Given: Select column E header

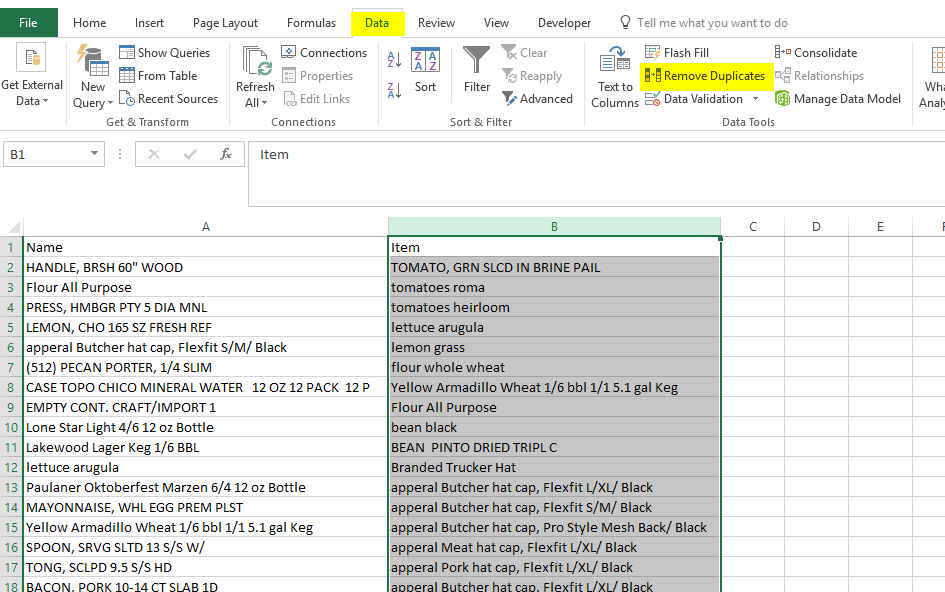Looking at the screenshot, I should [x=880, y=227].
